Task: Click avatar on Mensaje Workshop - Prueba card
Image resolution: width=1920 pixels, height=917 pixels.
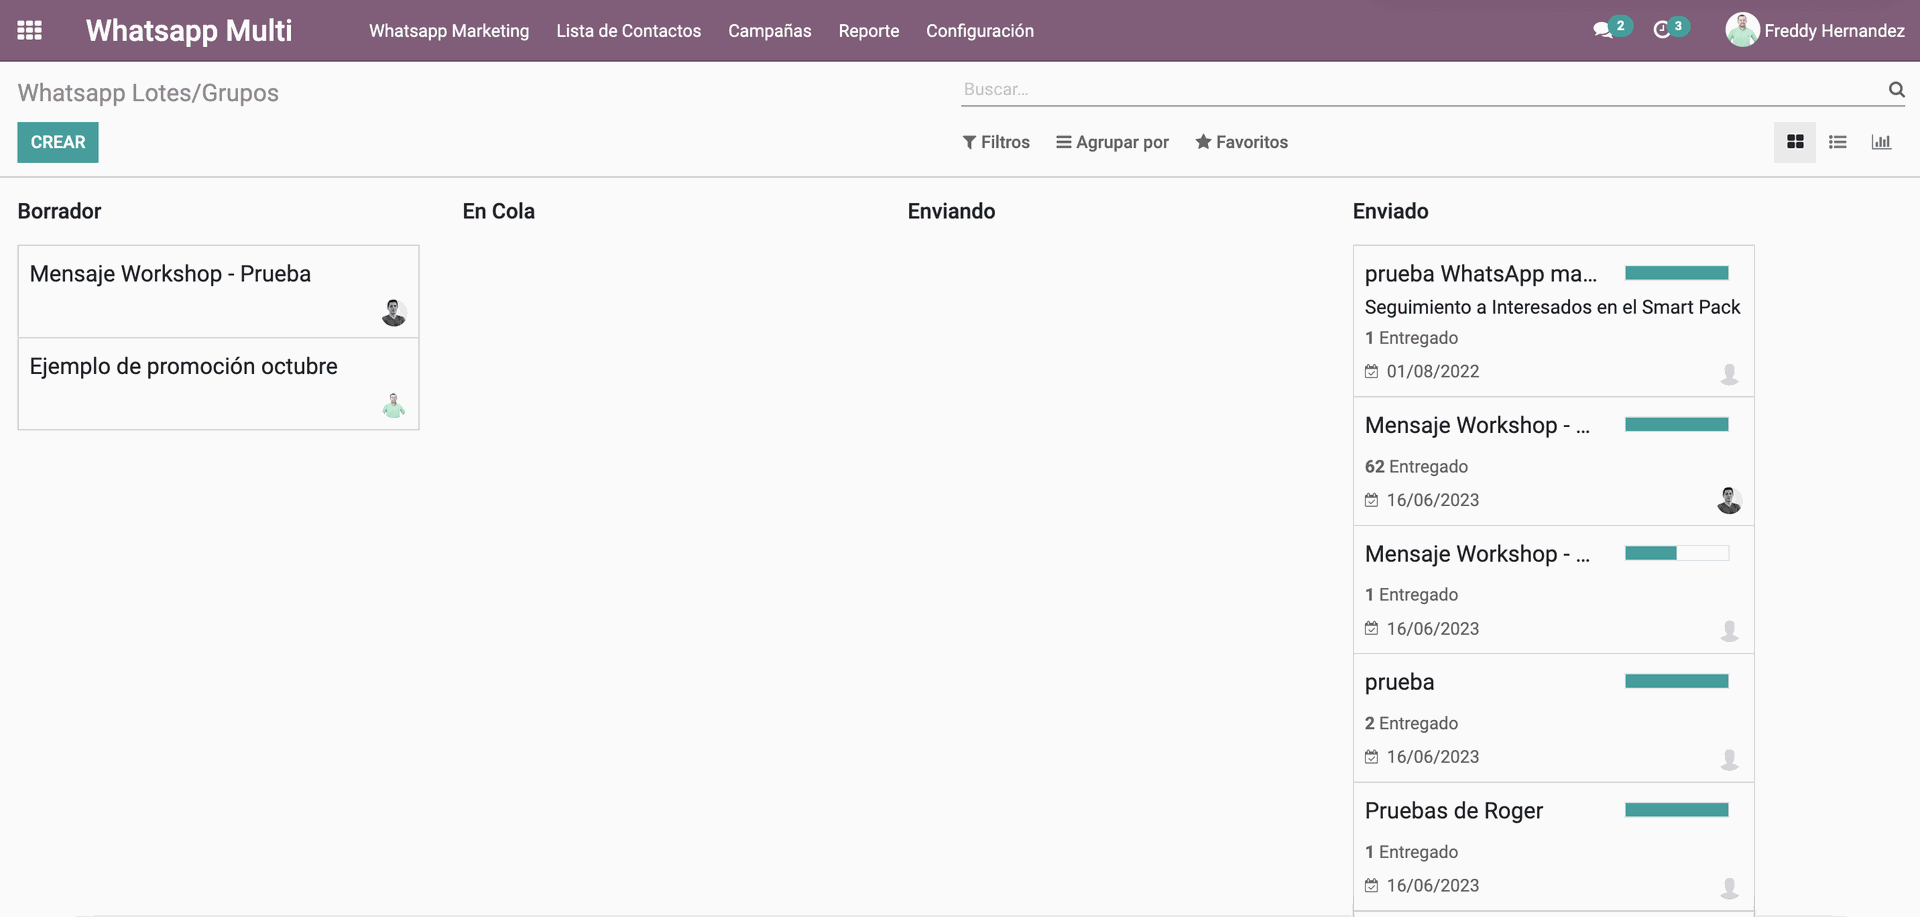Action: [394, 313]
